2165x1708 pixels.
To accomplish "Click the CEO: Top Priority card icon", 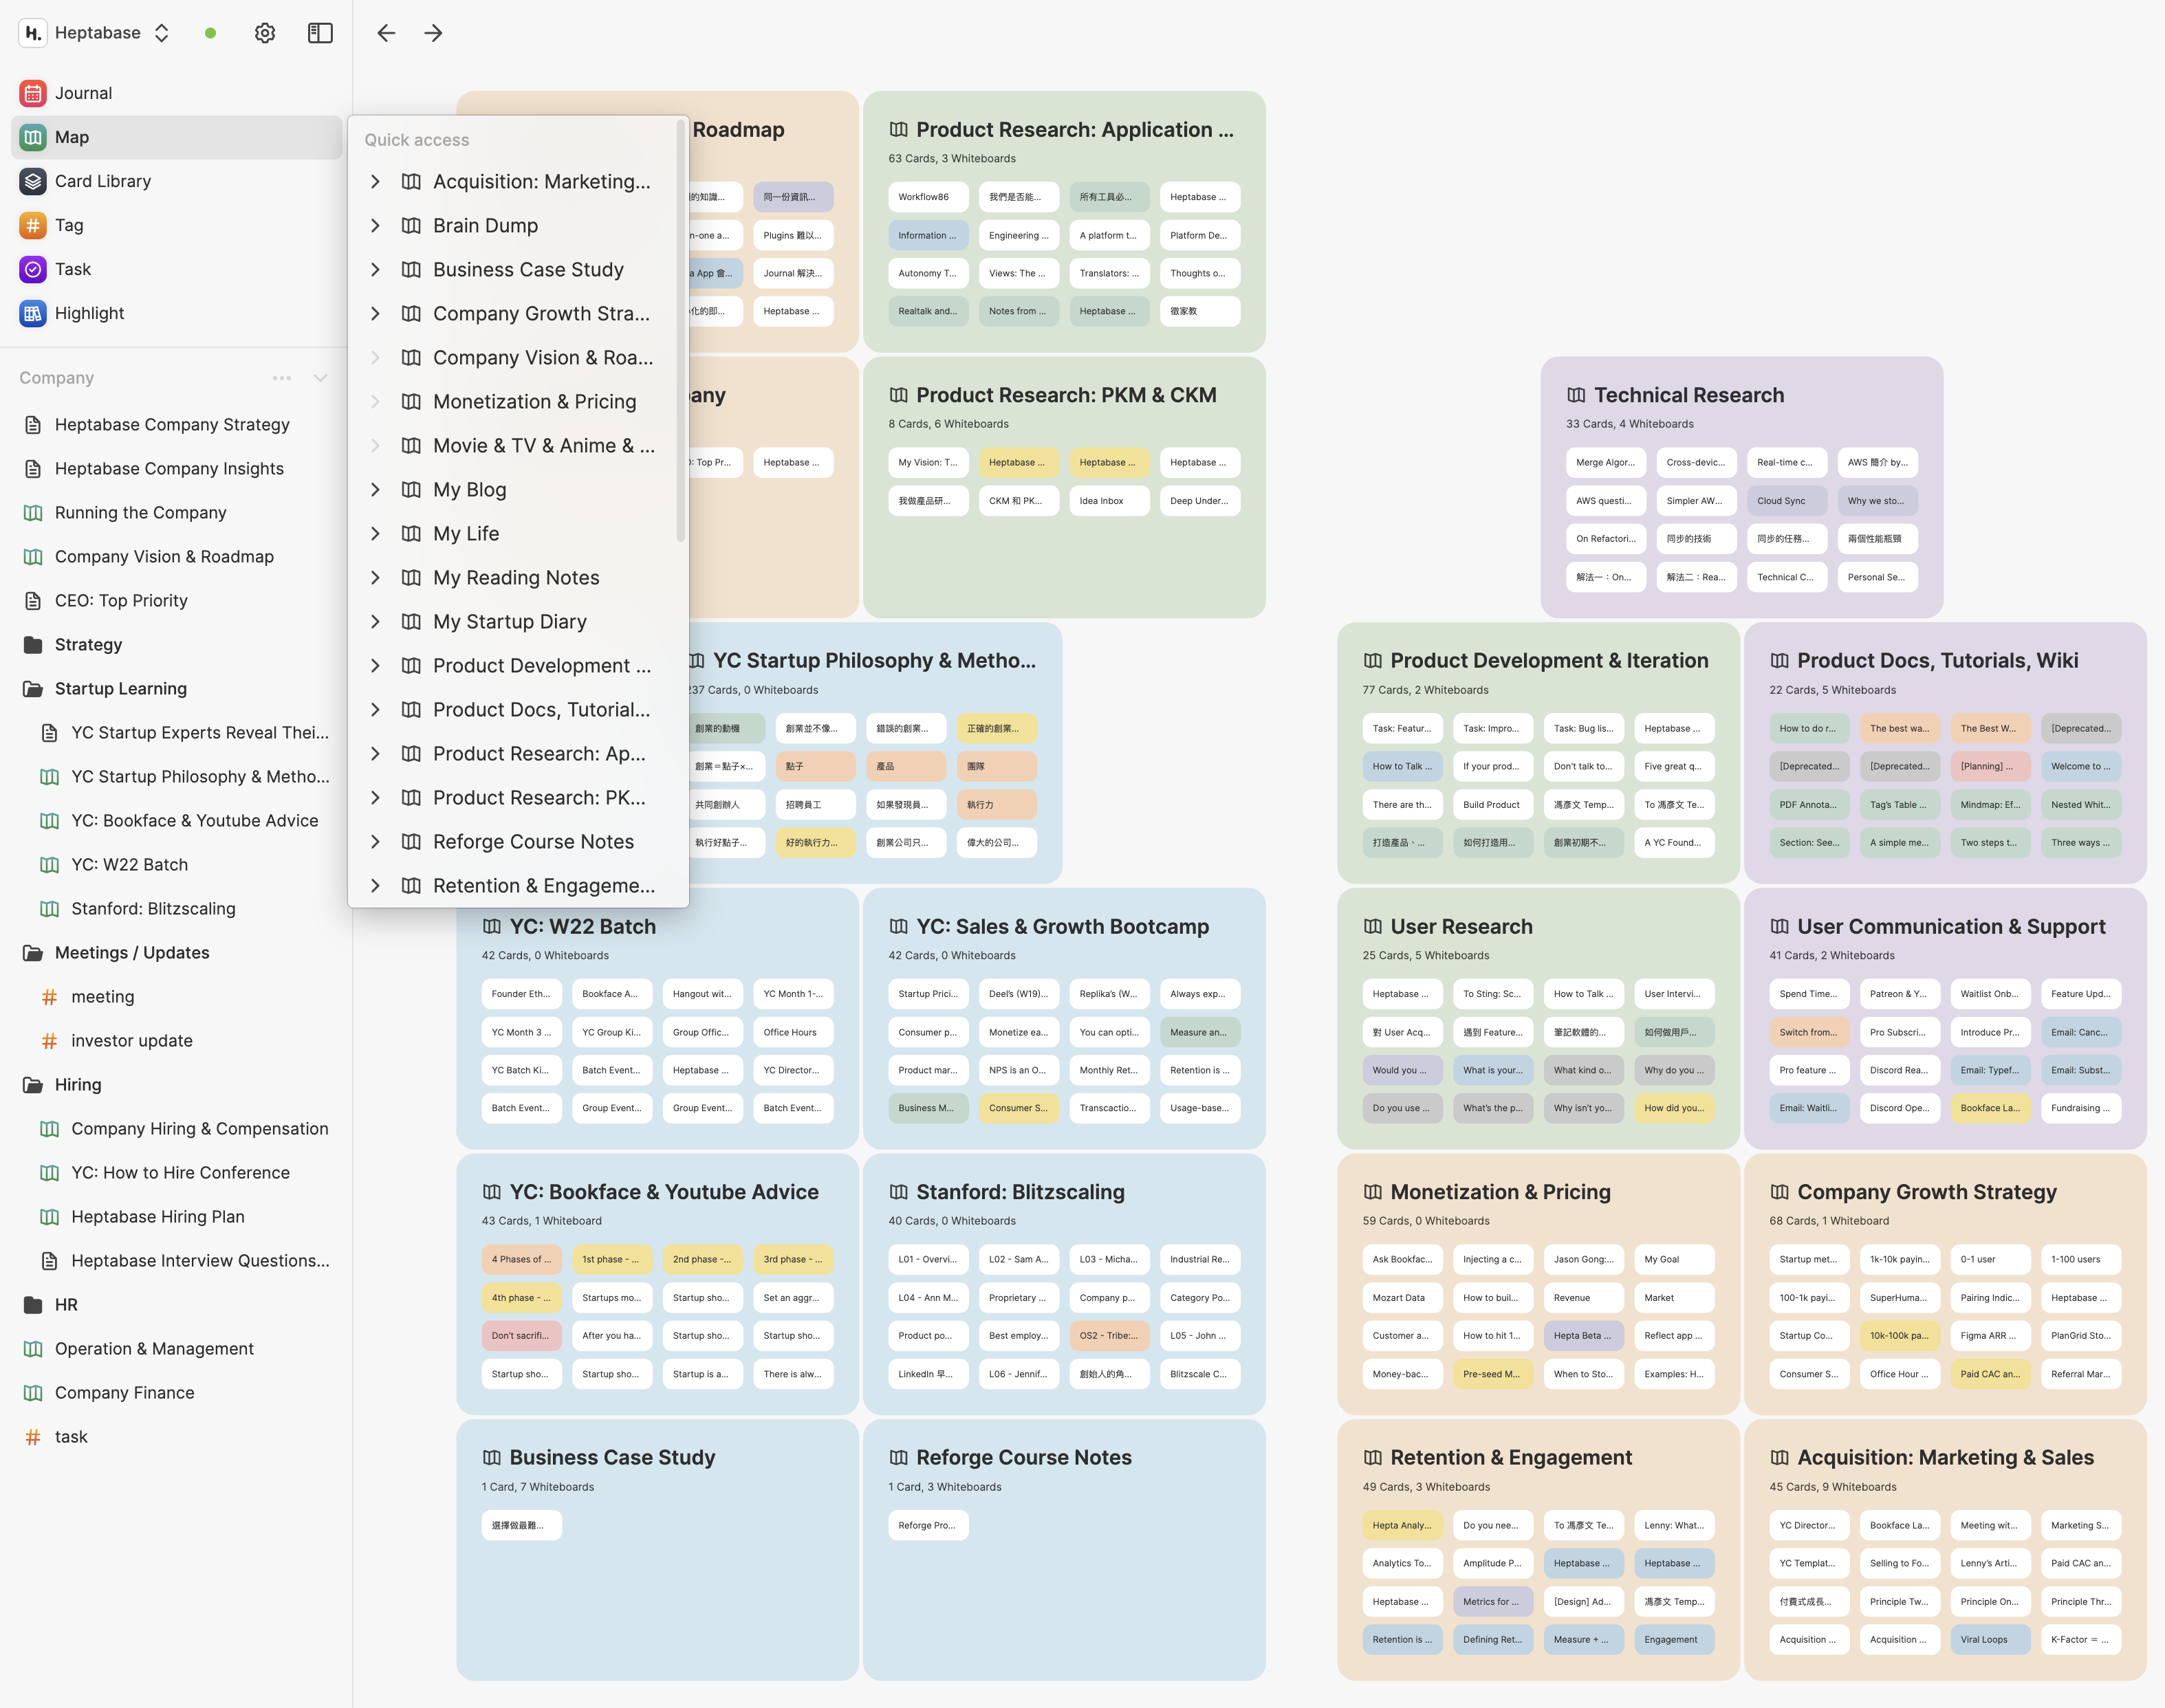I will [33, 601].
